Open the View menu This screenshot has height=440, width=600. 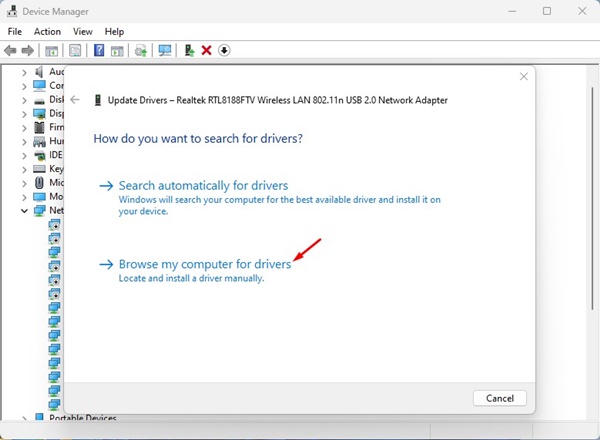83,31
